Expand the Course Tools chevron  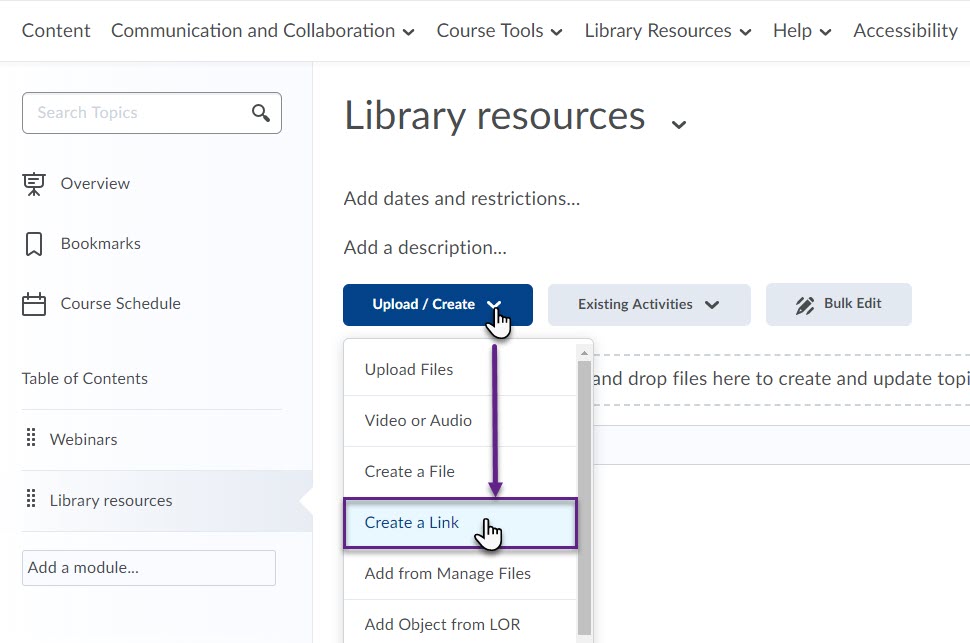[557, 32]
